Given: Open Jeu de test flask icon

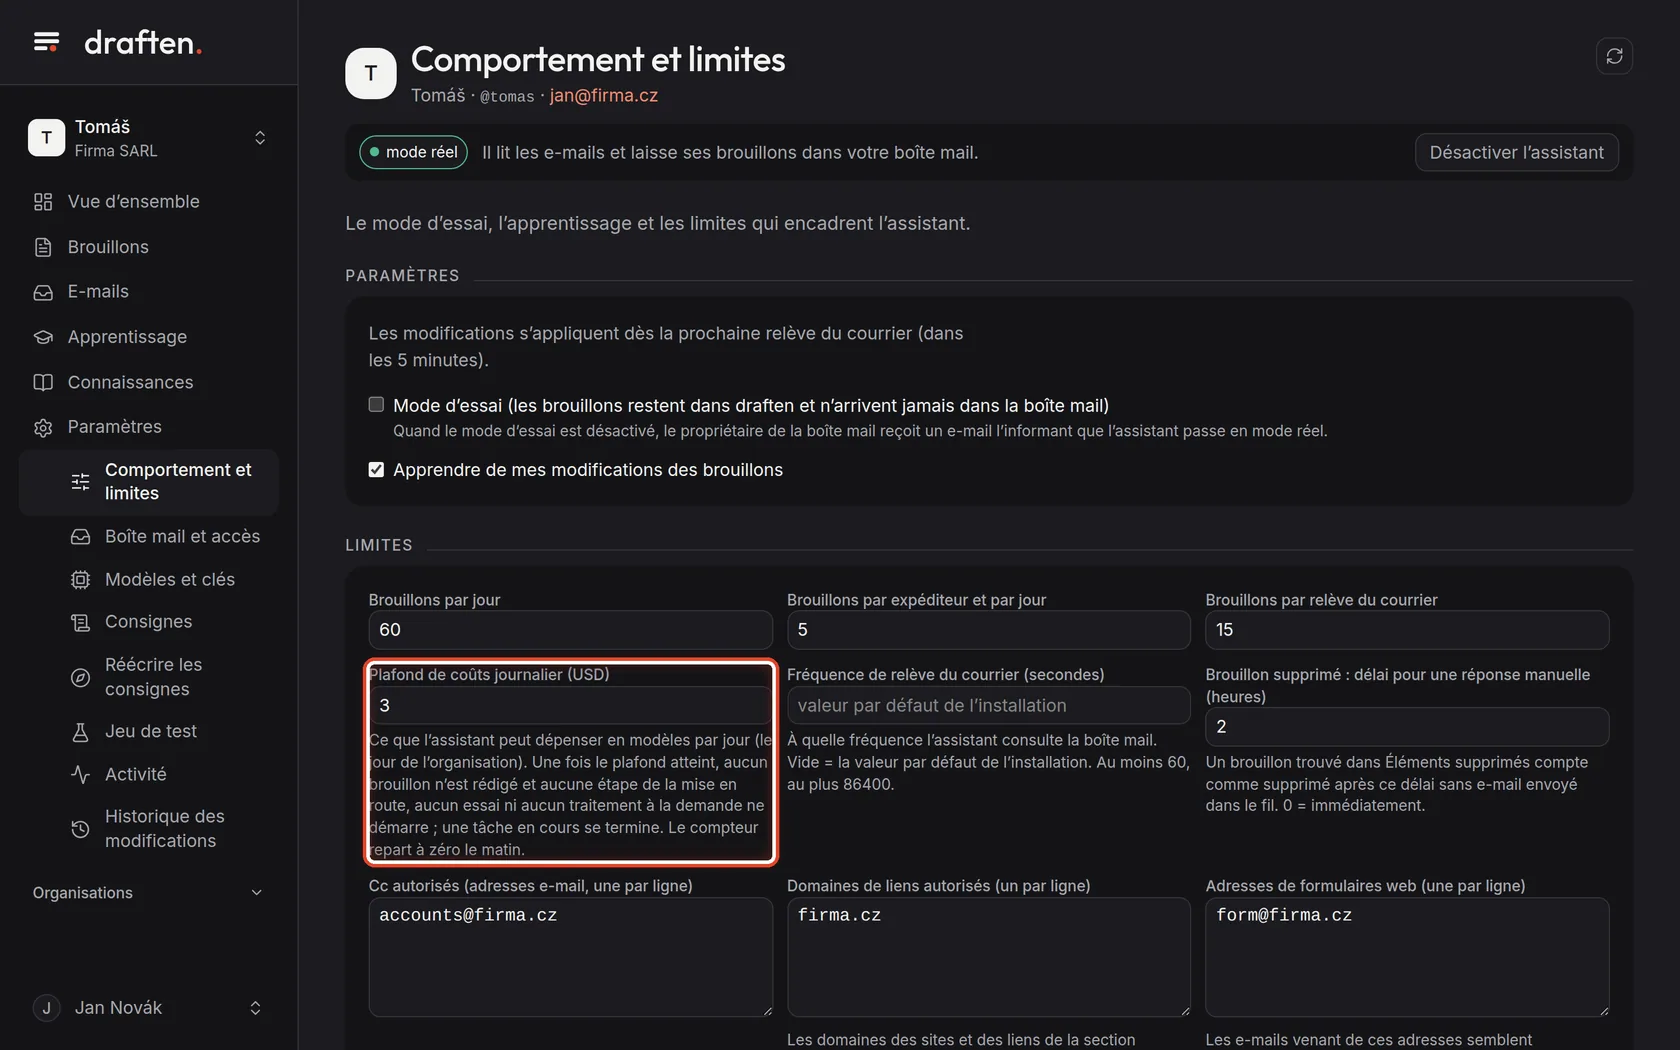Looking at the screenshot, I should point(80,732).
